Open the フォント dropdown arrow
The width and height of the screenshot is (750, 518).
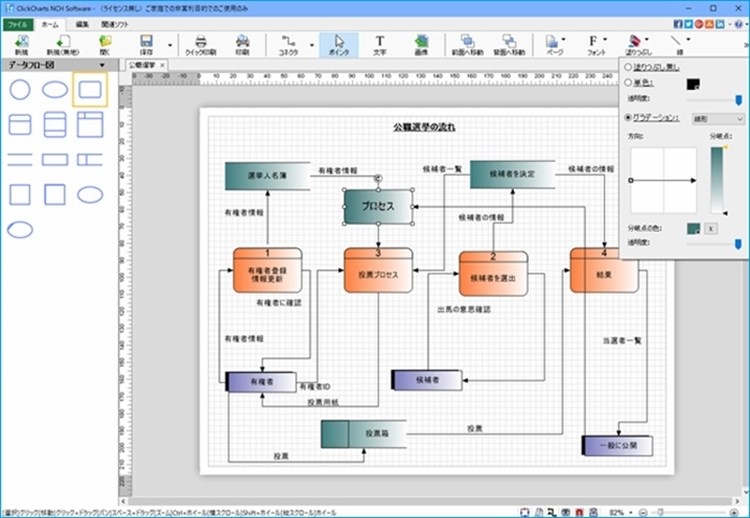(605, 39)
